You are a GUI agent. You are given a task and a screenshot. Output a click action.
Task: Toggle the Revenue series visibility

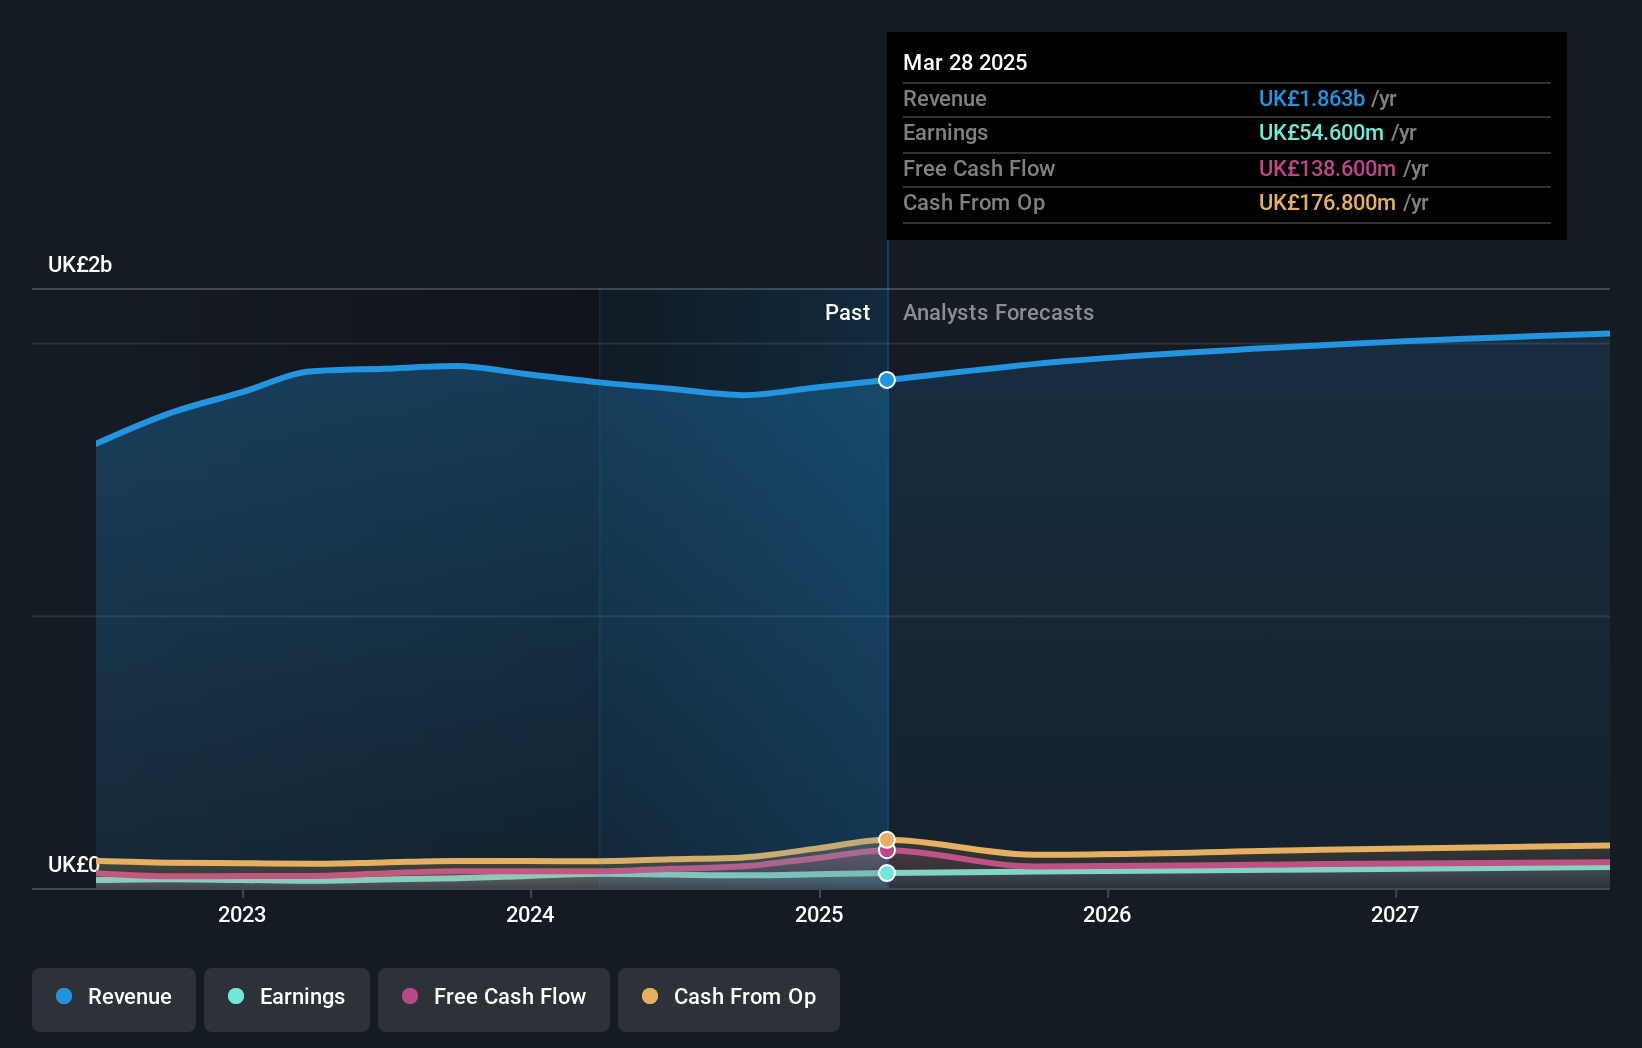113,997
